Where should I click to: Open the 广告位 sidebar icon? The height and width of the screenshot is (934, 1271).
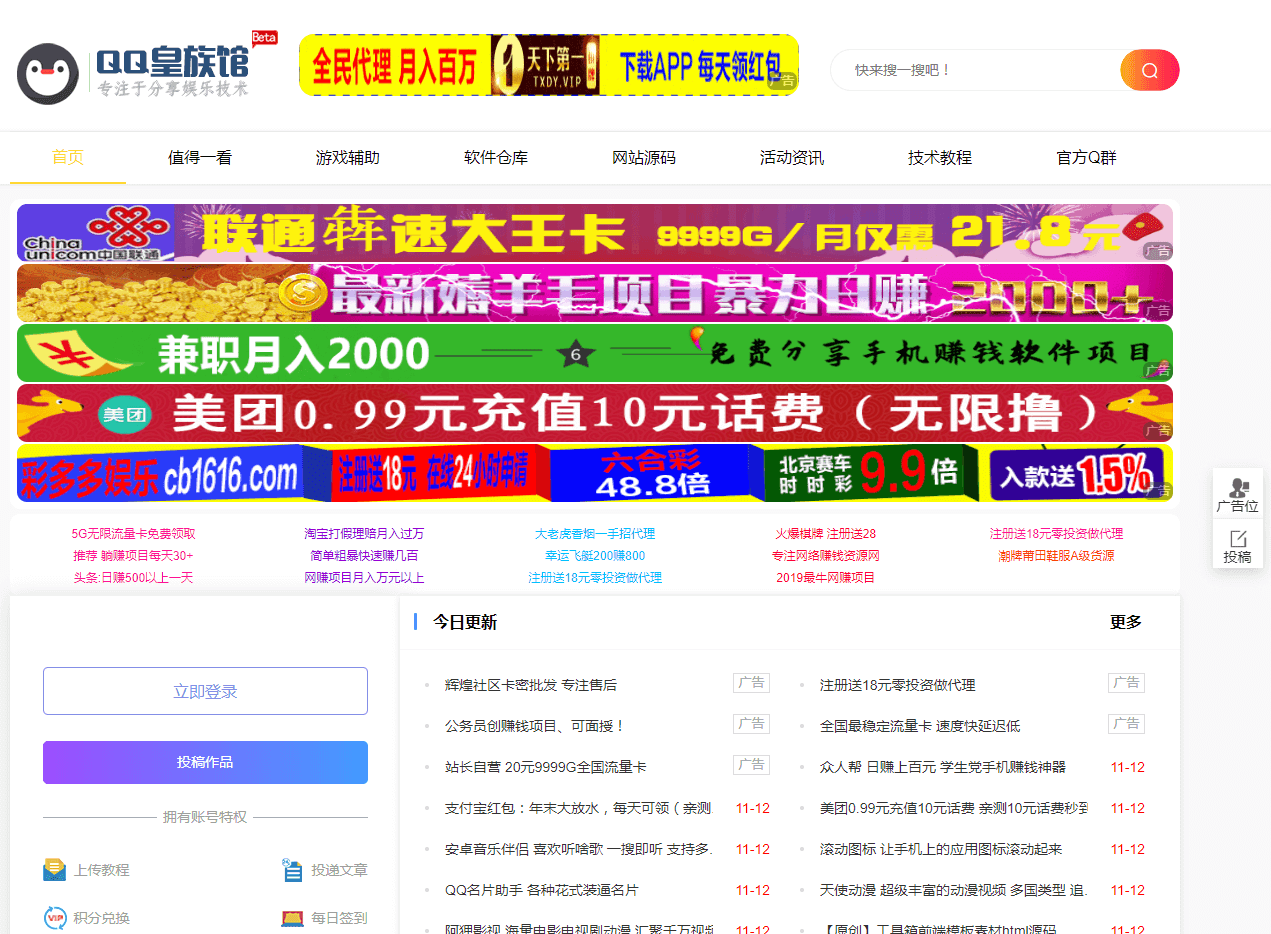[x=1237, y=489]
